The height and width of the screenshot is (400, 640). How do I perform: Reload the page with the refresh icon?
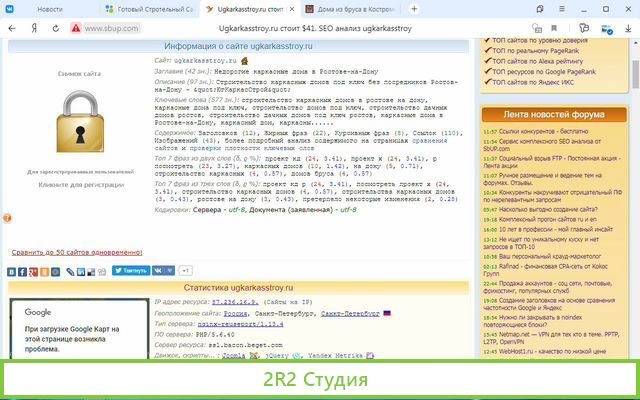click(x=56, y=28)
